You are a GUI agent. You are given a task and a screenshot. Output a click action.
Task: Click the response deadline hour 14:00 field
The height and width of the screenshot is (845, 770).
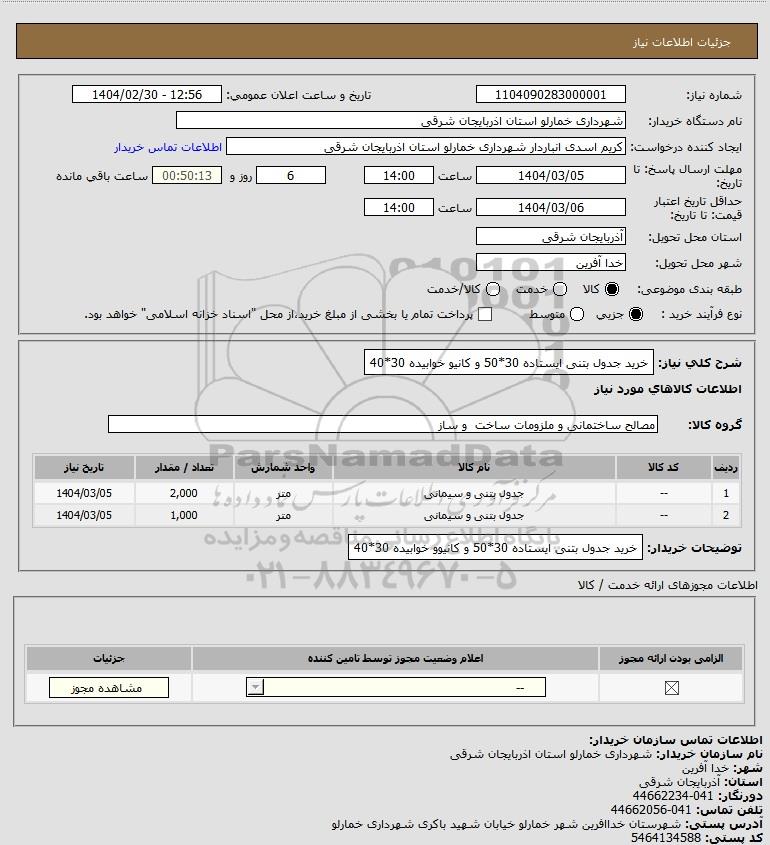coord(399,175)
